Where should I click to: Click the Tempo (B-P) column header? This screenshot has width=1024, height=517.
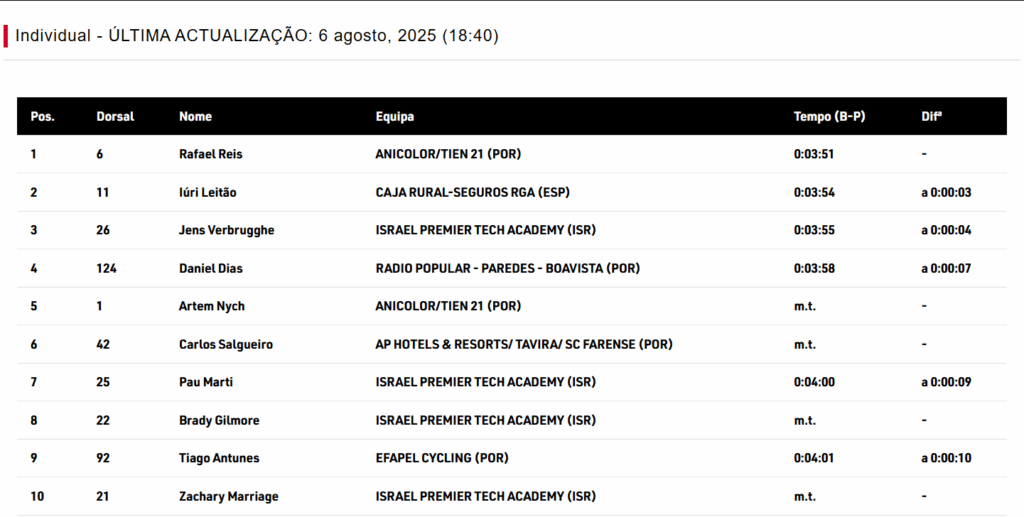(x=829, y=116)
